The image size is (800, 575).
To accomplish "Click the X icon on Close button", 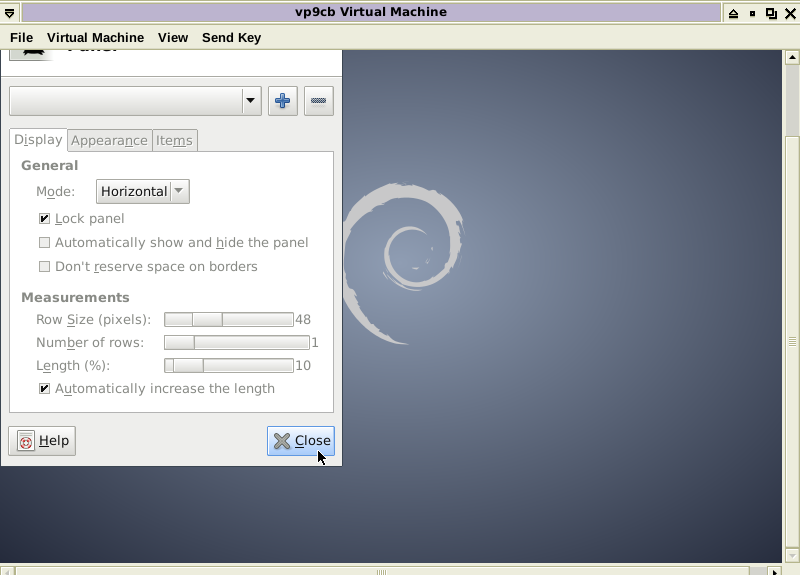I will [x=282, y=441].
